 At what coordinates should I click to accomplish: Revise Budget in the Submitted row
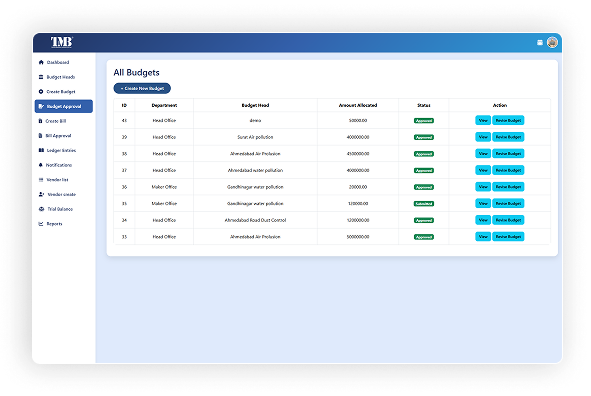508,203
